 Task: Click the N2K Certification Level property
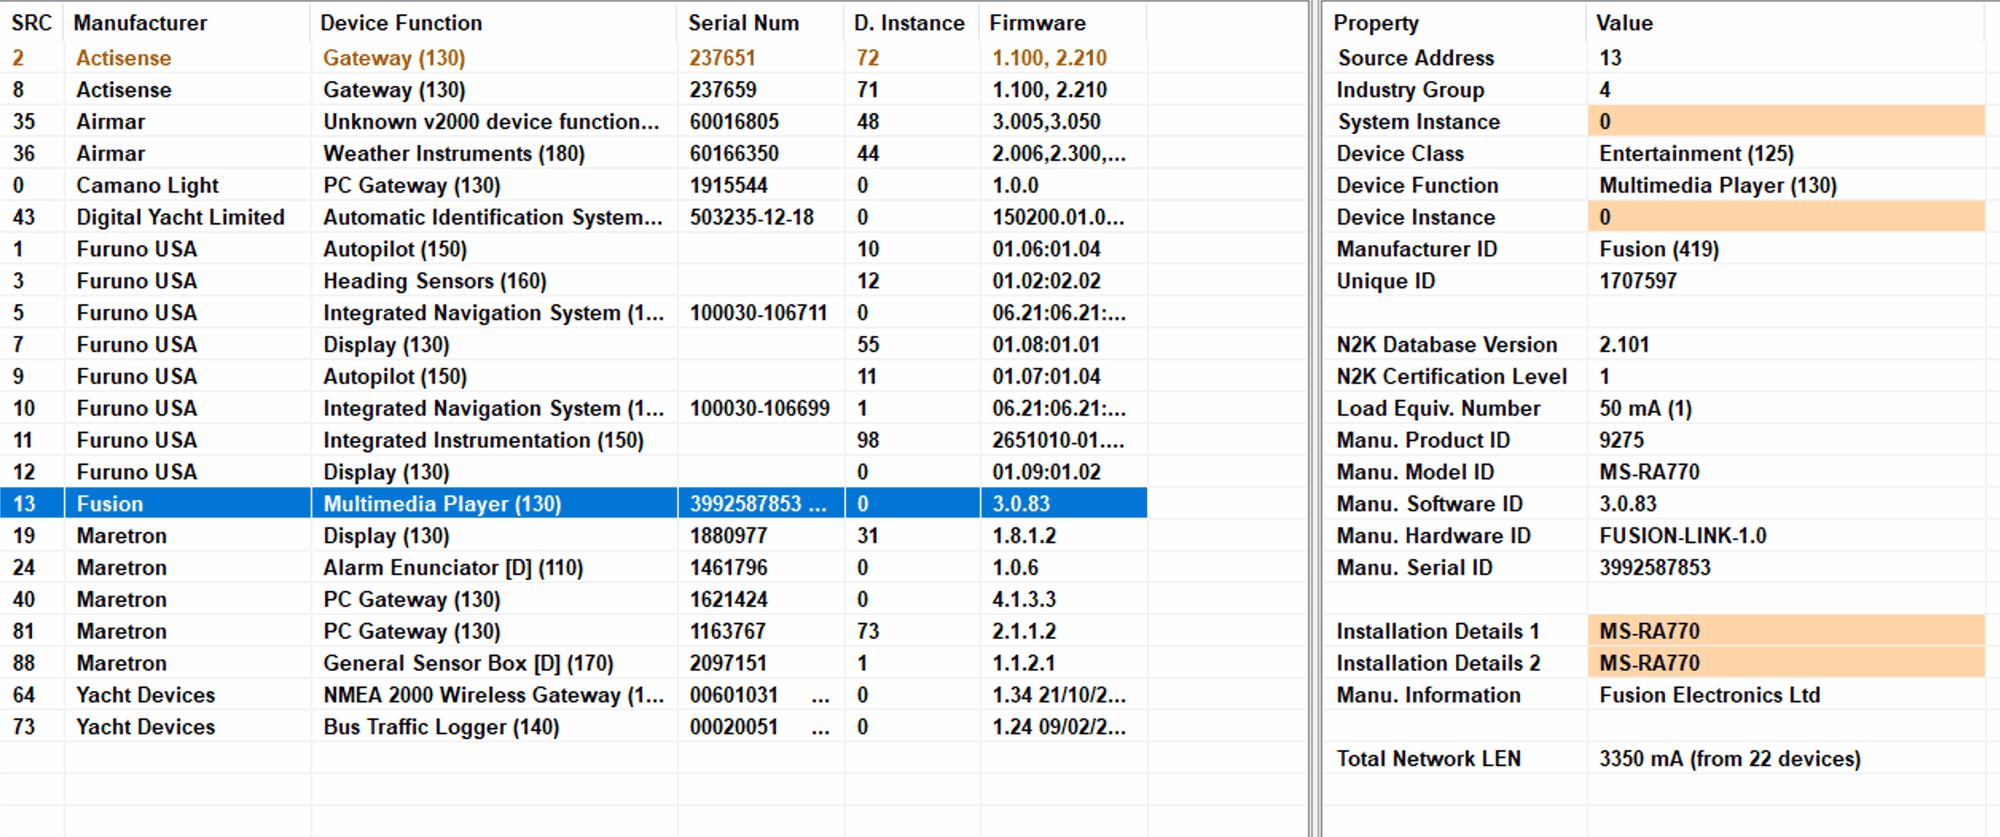coord(1452,377)
